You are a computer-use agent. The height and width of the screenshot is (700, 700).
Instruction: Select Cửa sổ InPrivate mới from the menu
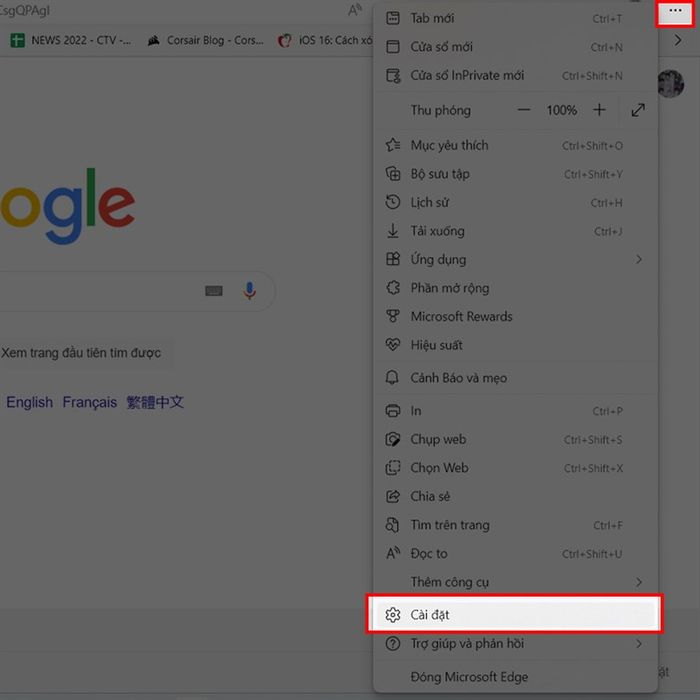(515, 75)
